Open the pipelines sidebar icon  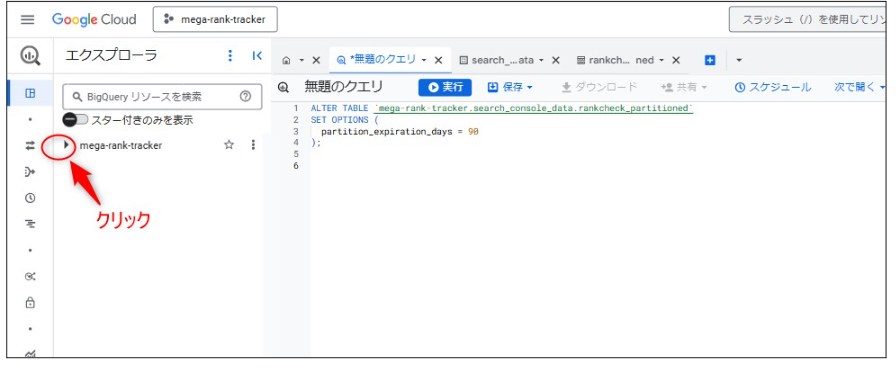pyautogui.click(x=30, y=172)
